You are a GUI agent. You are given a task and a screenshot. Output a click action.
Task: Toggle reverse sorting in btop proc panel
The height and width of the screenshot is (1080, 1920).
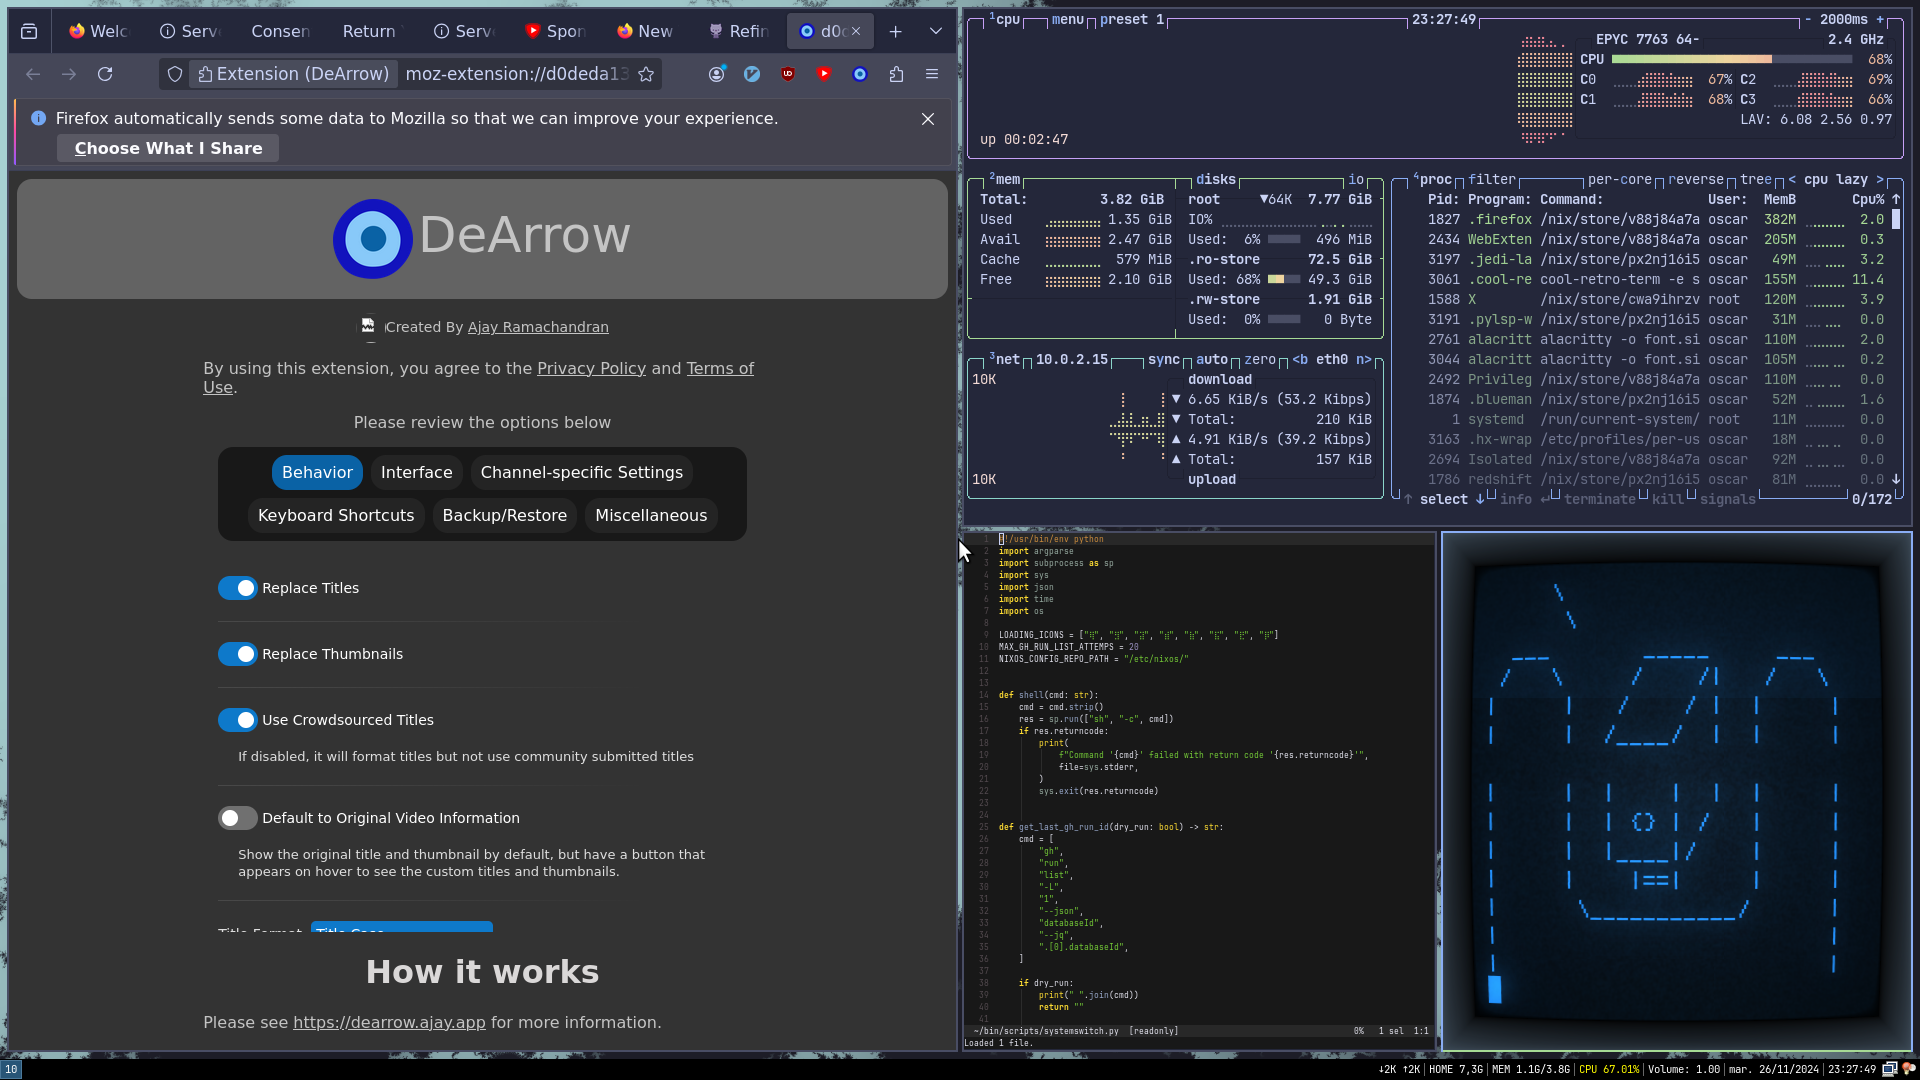click(x=1696, y=180)
